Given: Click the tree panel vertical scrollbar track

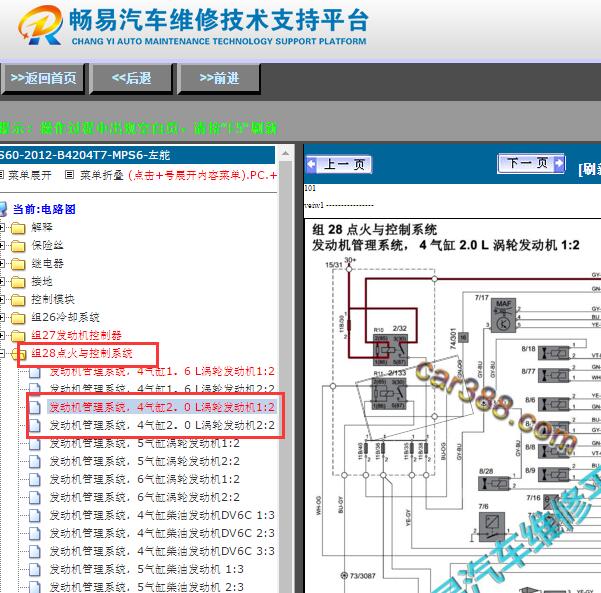Looking at the screenshot, I should 285,376.
